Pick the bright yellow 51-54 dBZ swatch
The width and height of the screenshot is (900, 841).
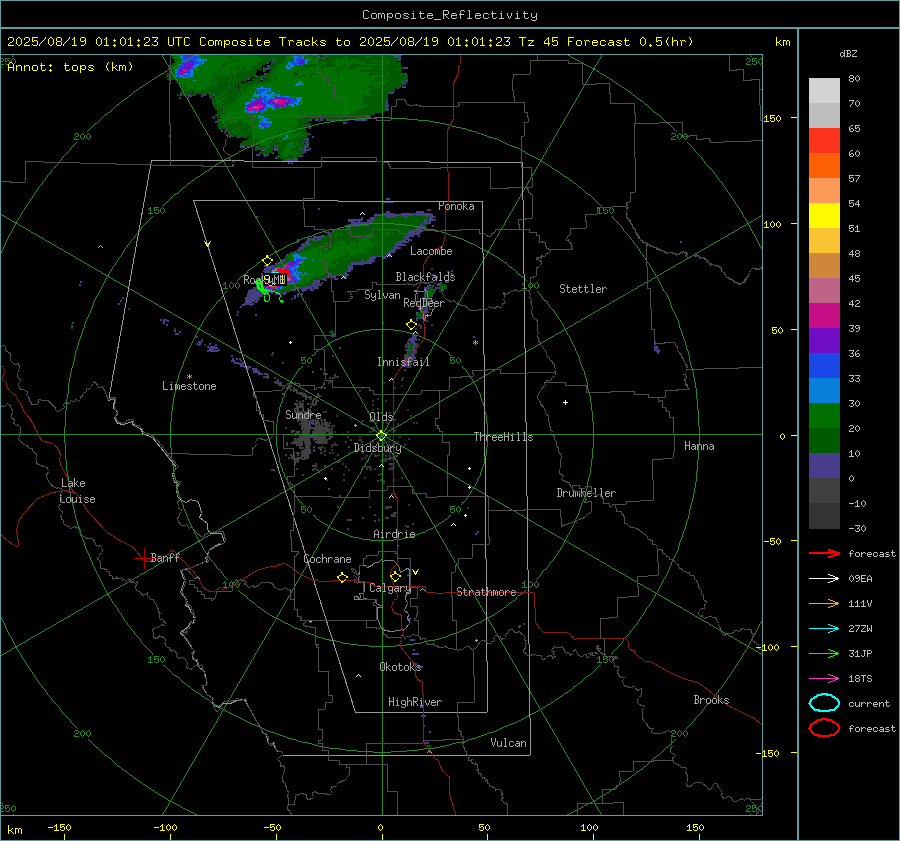pyautogui.click(x=824, y=216)
